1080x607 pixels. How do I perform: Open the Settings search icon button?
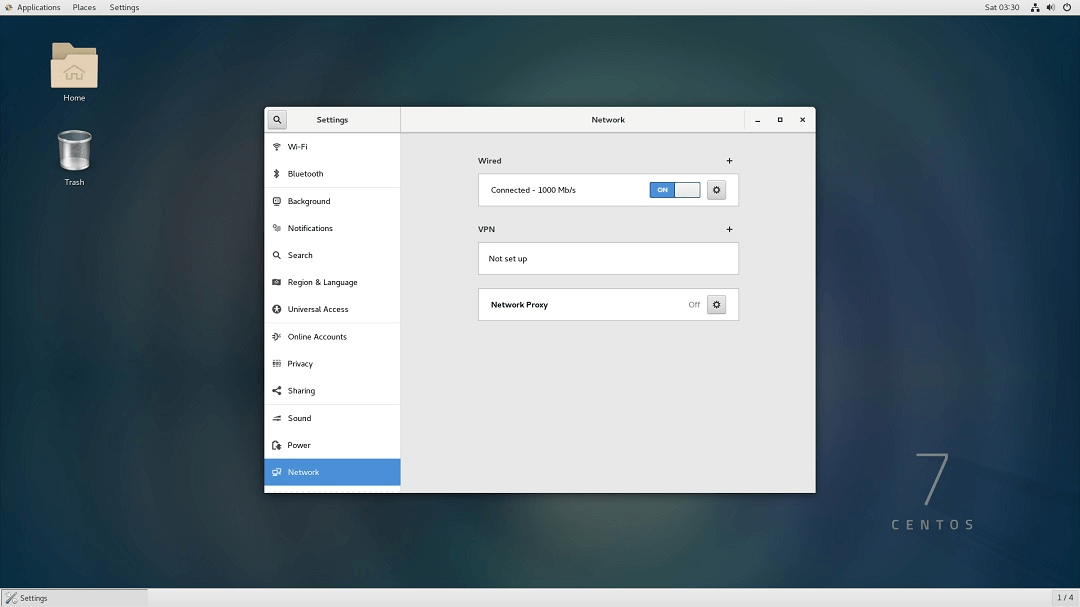click(277, 120)
